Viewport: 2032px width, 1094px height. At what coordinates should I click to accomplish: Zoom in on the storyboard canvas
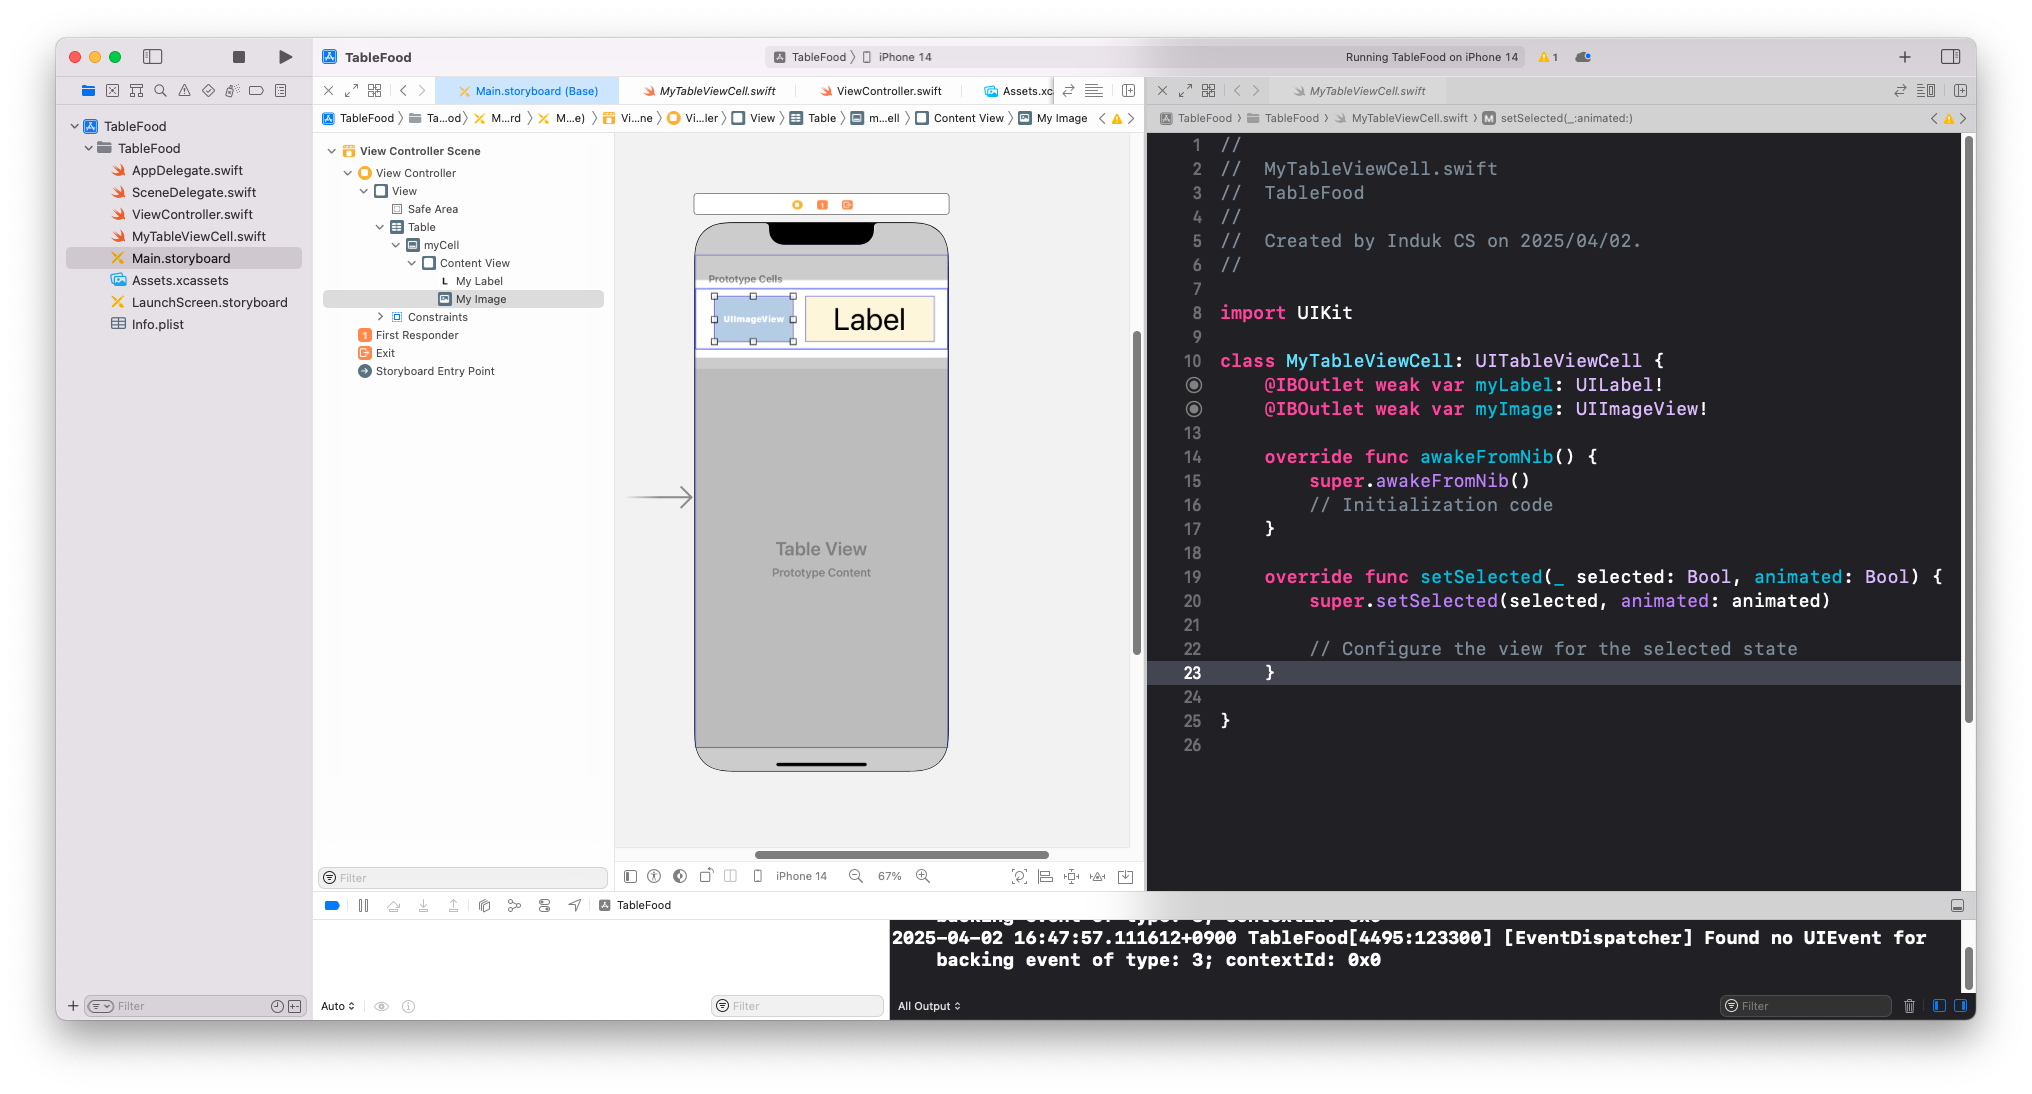[923, 876]
